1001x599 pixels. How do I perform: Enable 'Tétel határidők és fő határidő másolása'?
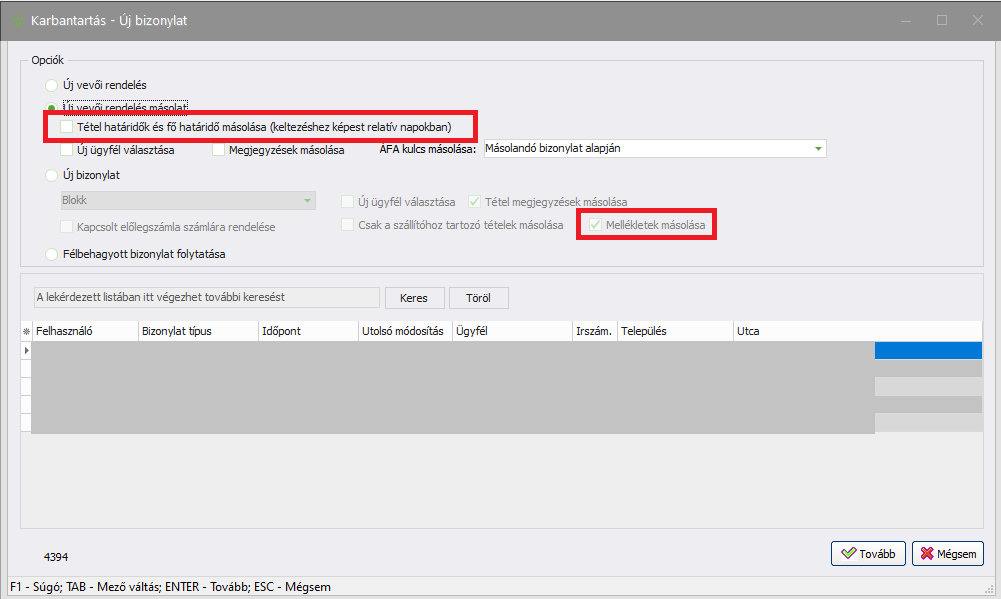[x=67, y=128]
